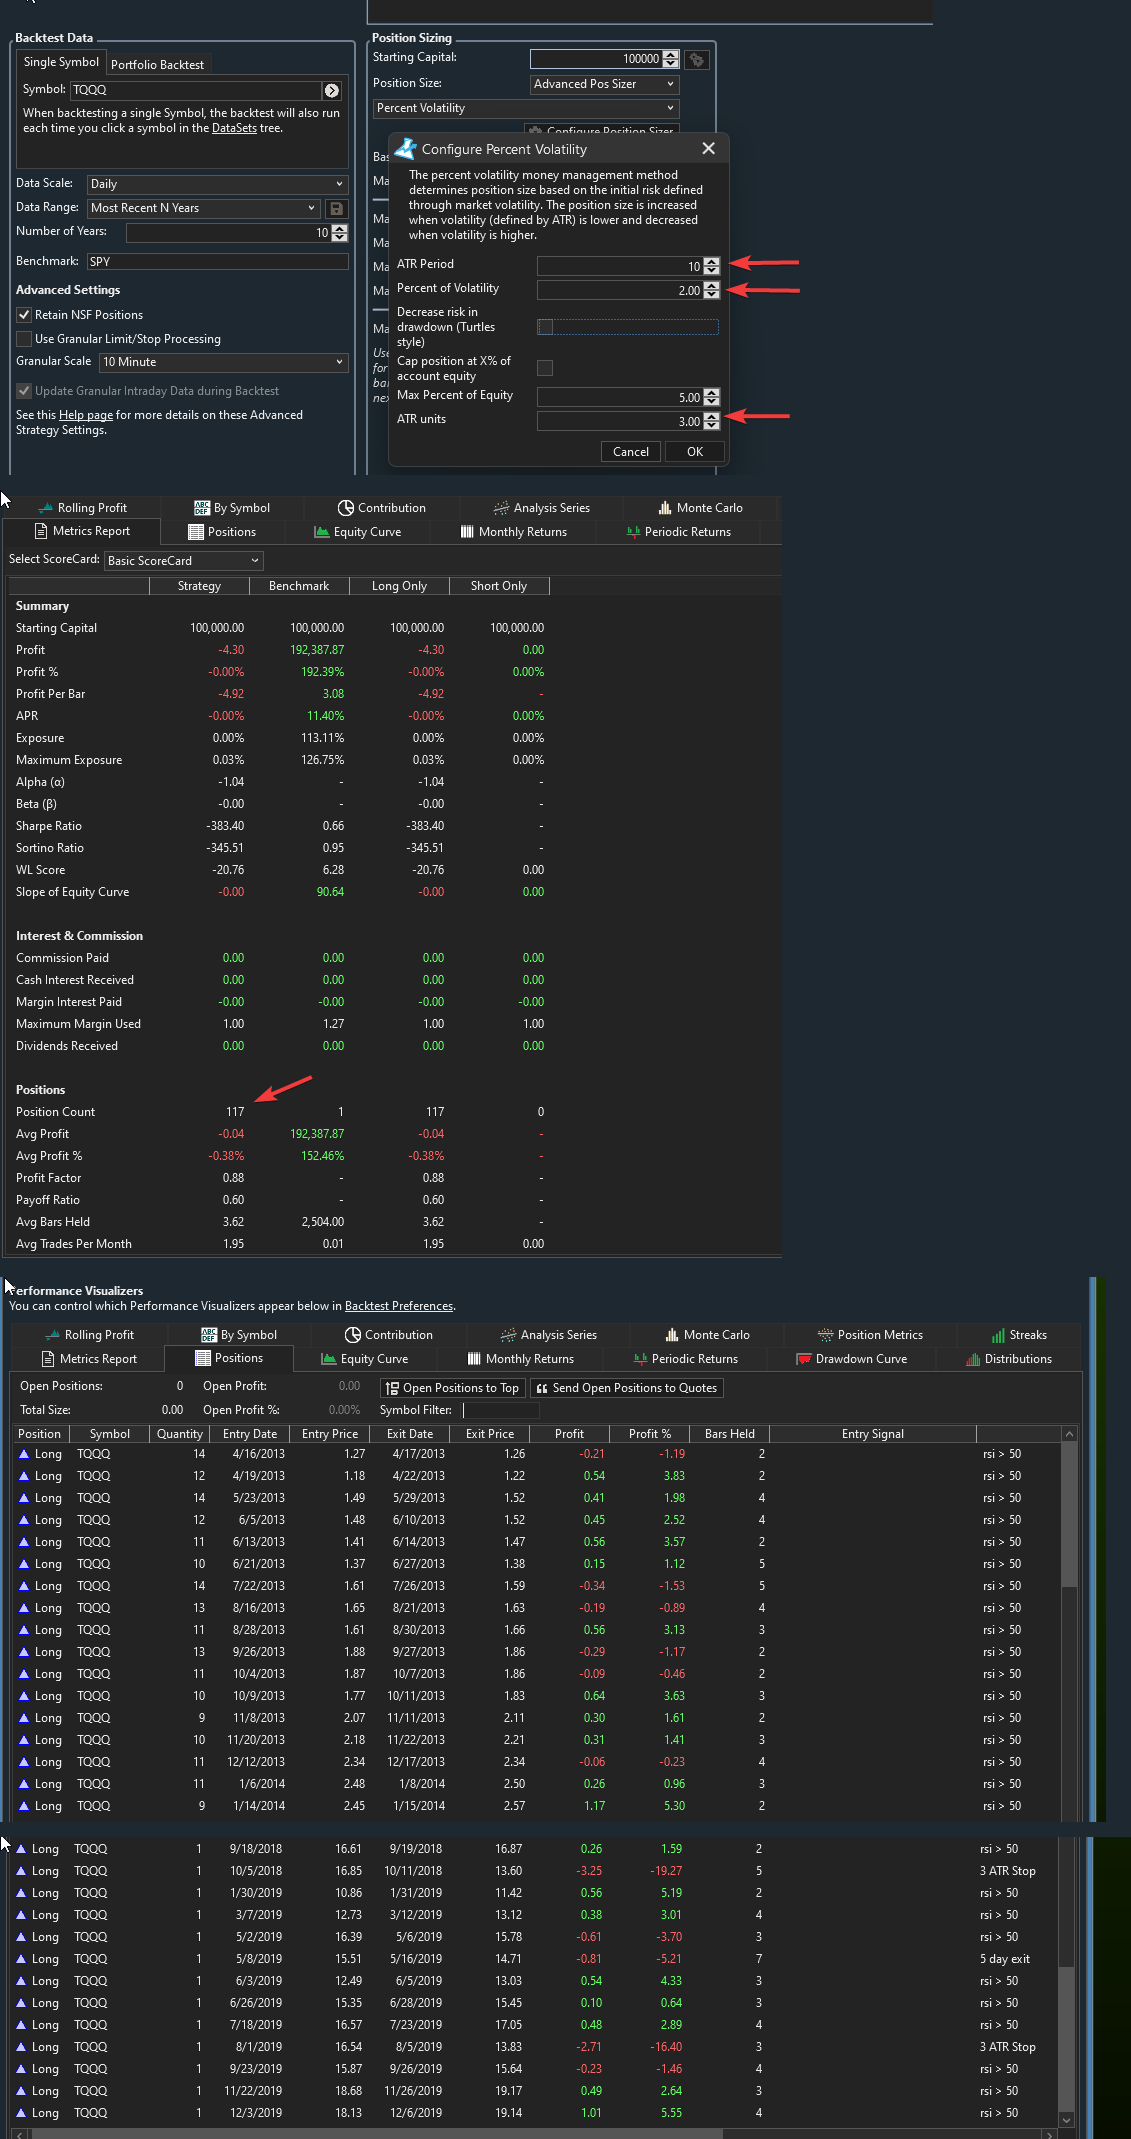1131x2139 pixels.
Task: Expand the Data Scale dropdown
Action: click(217, 184)
